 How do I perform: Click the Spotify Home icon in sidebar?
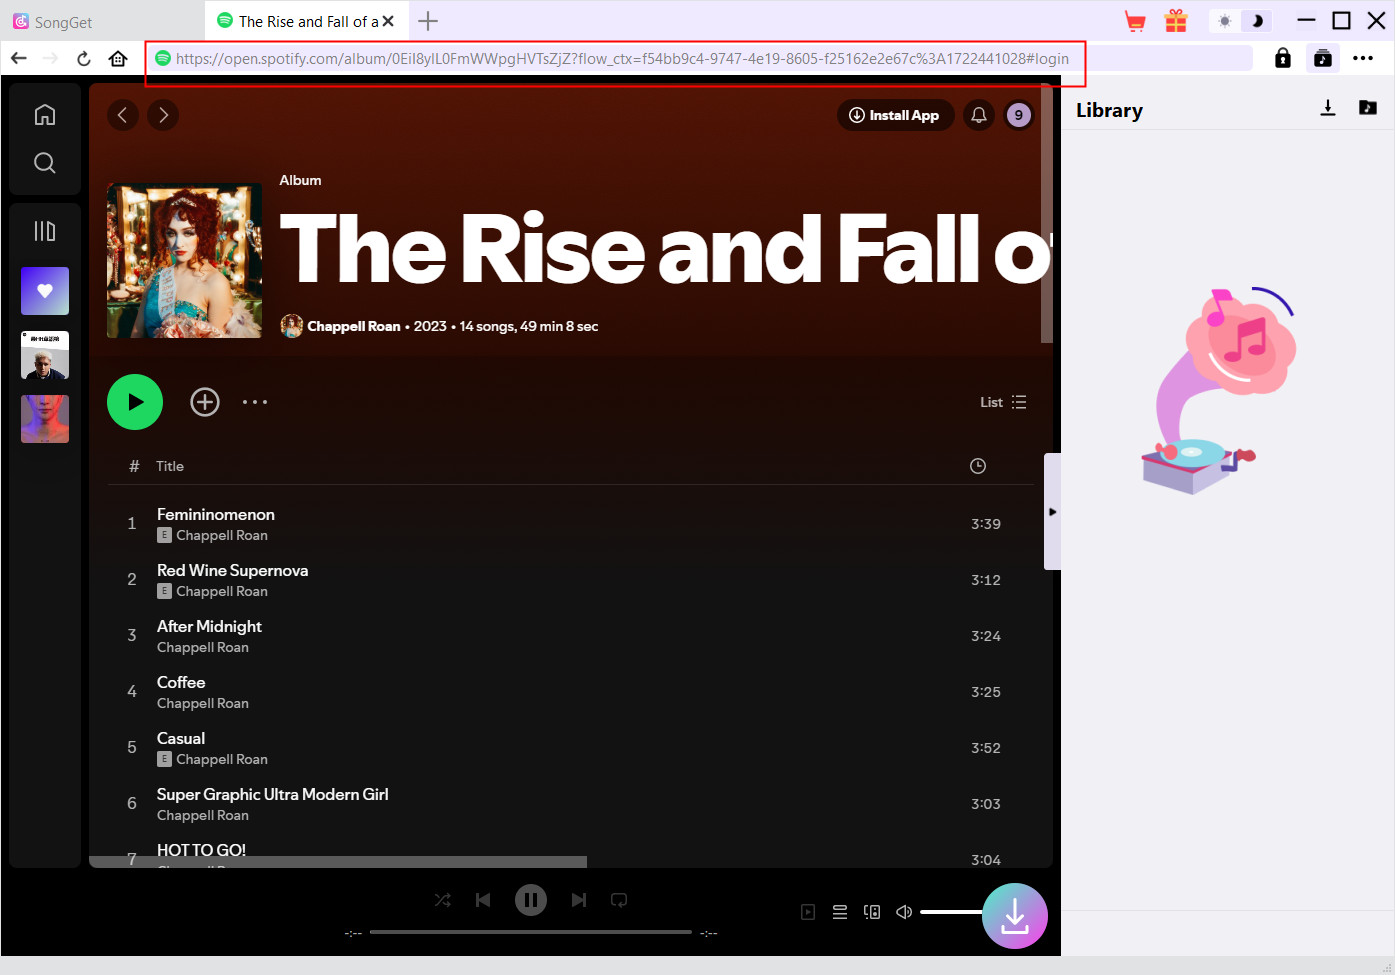(45, 115)
